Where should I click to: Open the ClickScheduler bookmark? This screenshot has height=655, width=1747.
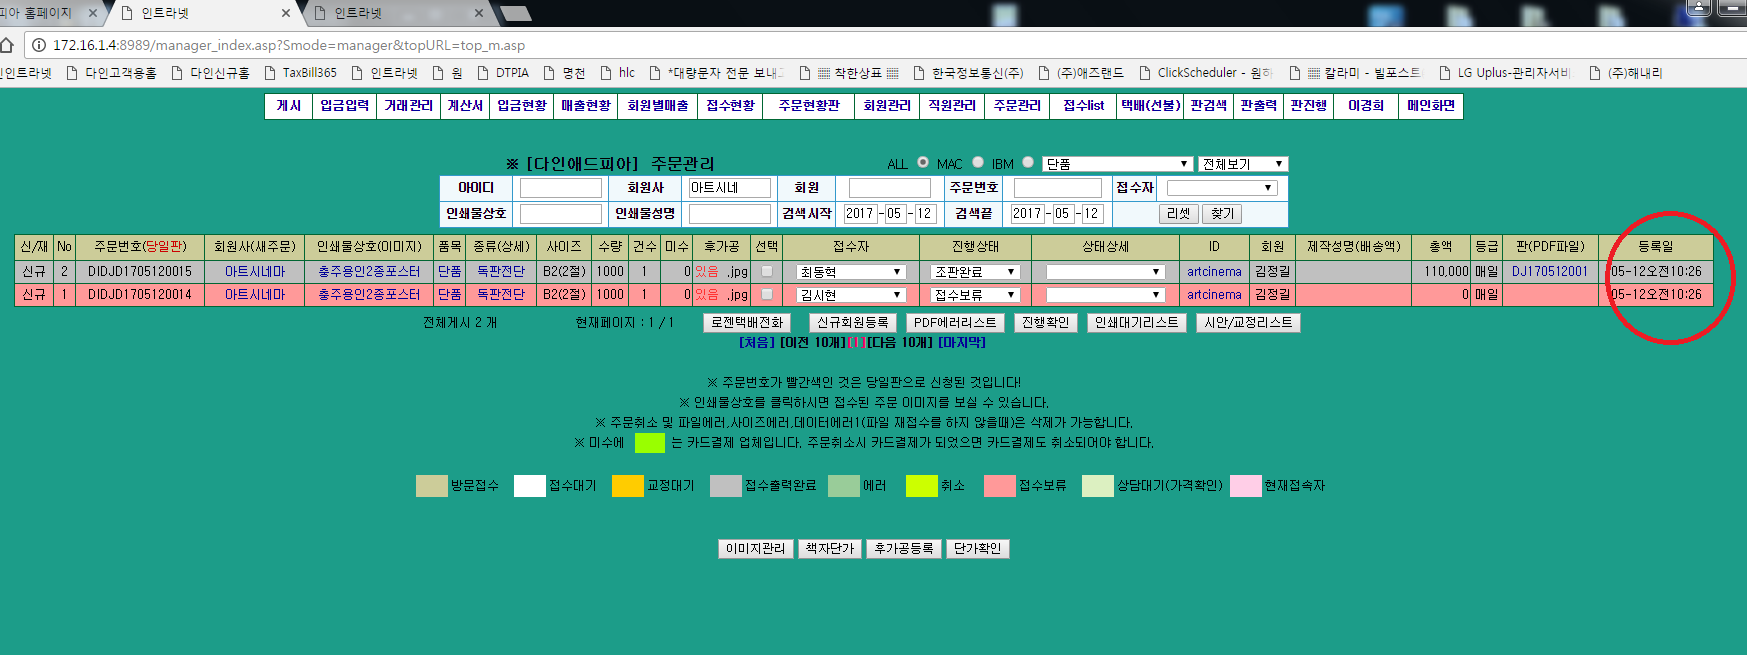pyautogui.click(x=1205, y=73)
